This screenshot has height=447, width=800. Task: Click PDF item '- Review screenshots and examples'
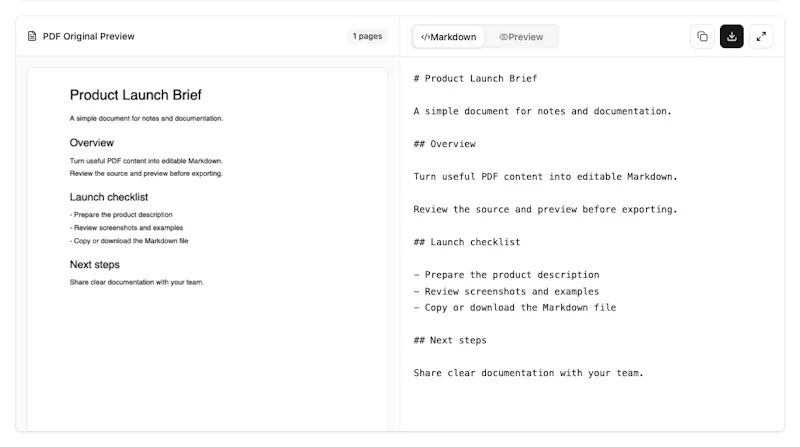tap(127, 228)
